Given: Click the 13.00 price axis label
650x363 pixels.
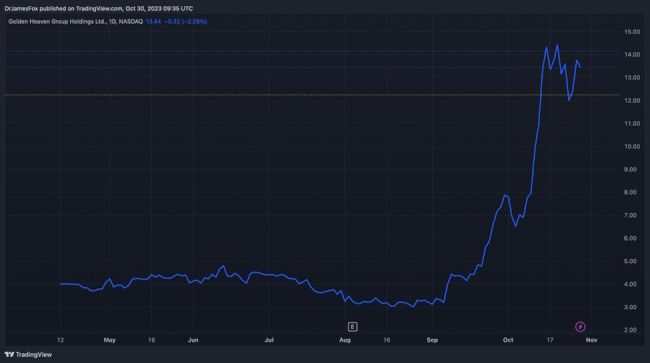Looking at the screenshot, I should pos(632,78).
